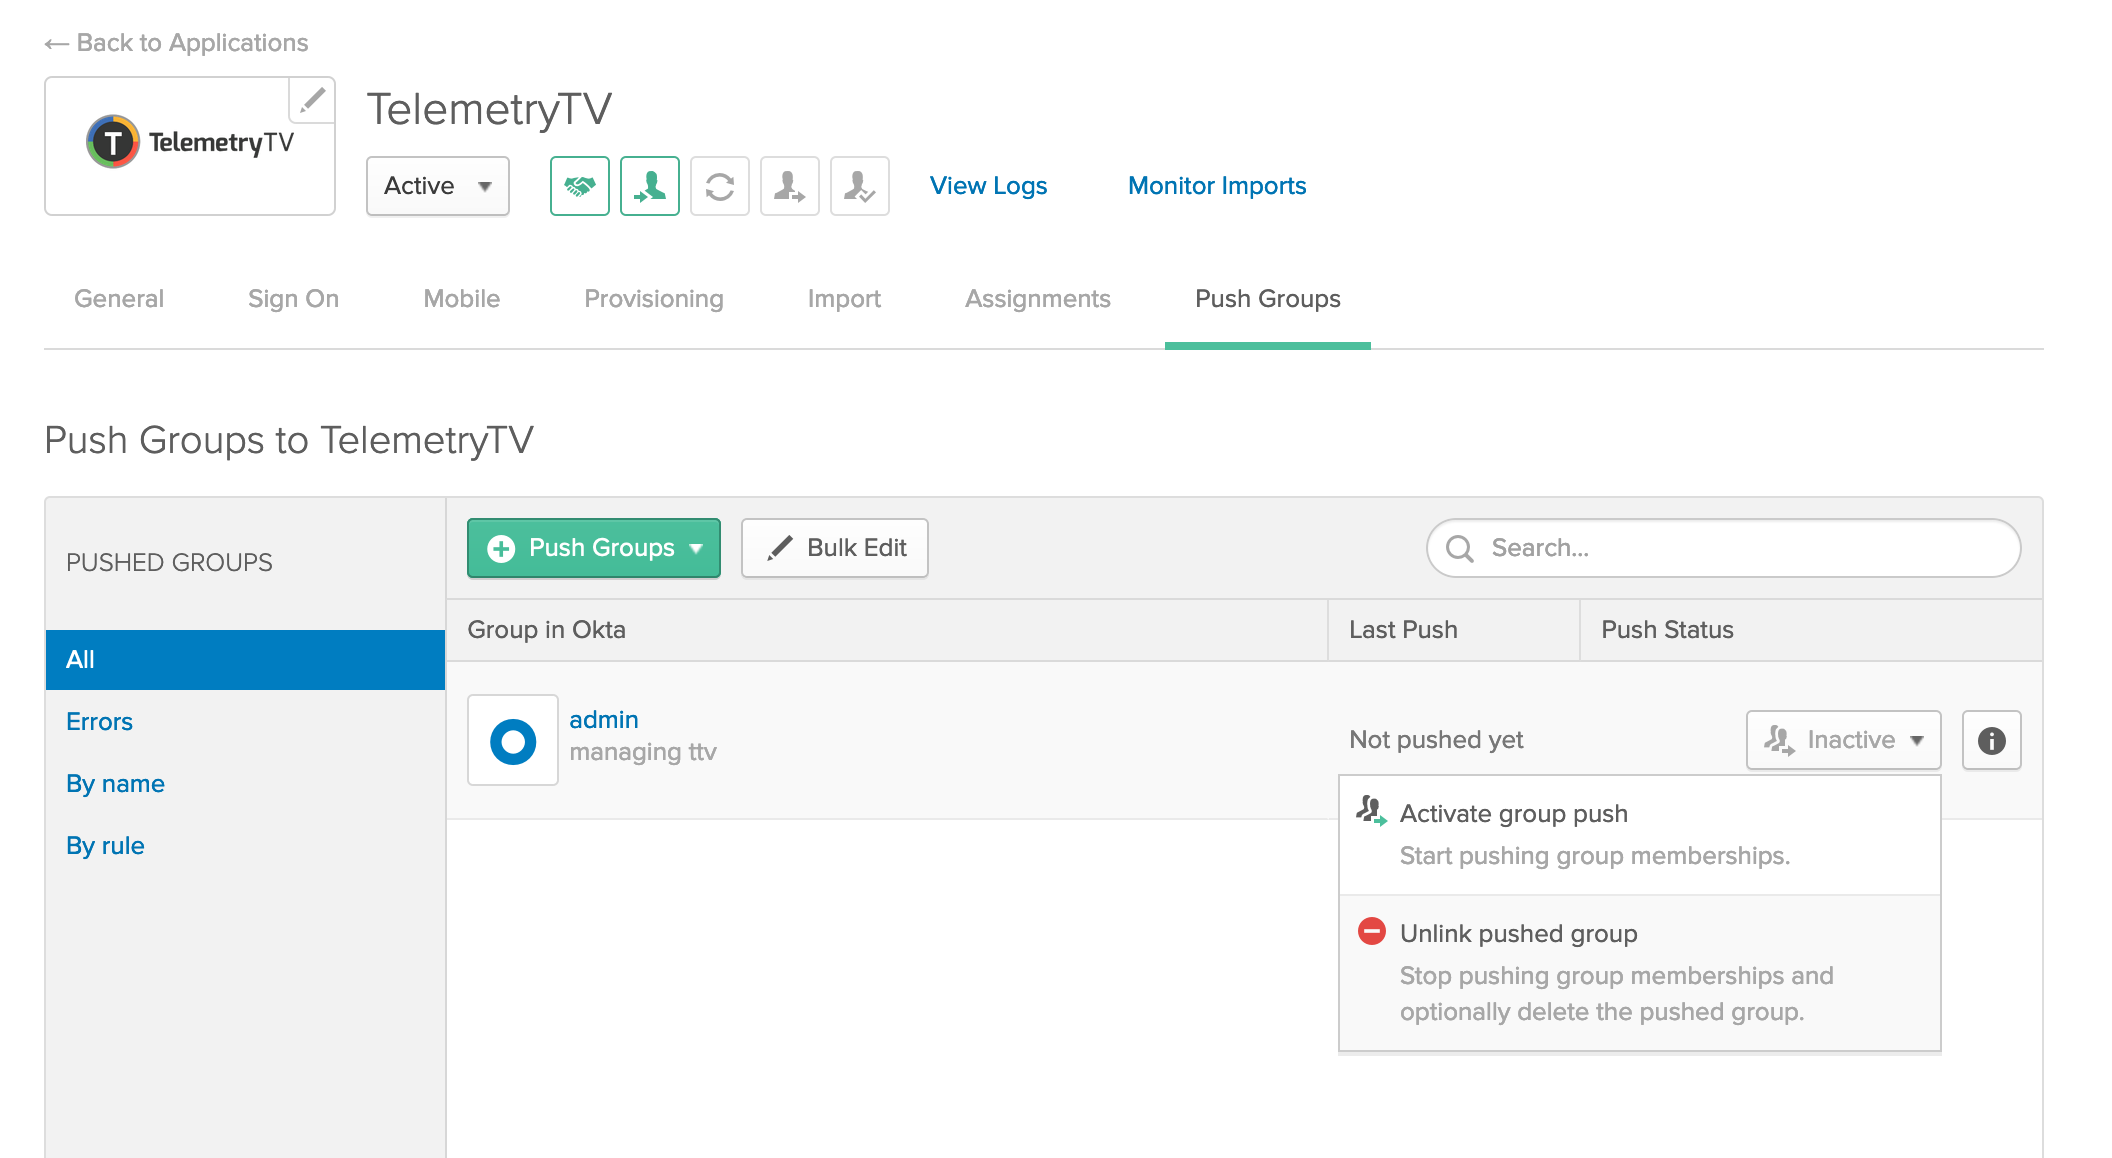
Task: Switch to the Provisioning tab
Action: click(653, 299)
